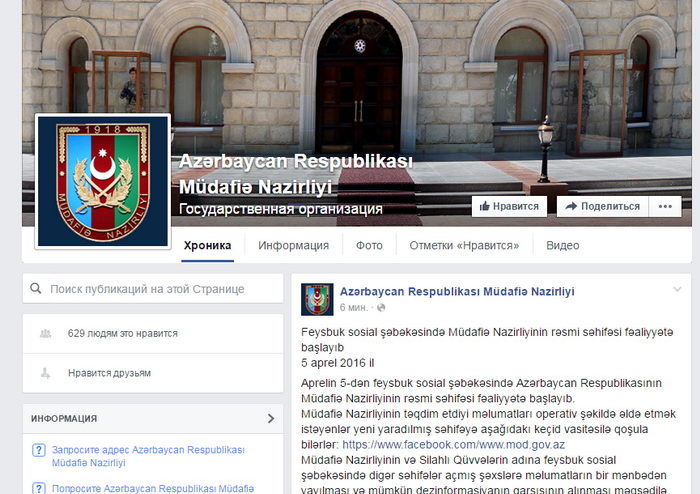Image resolution: width=700 pixels, height=494 pixels.
Task: Focus the page publications search field
Action: [153, 289]
